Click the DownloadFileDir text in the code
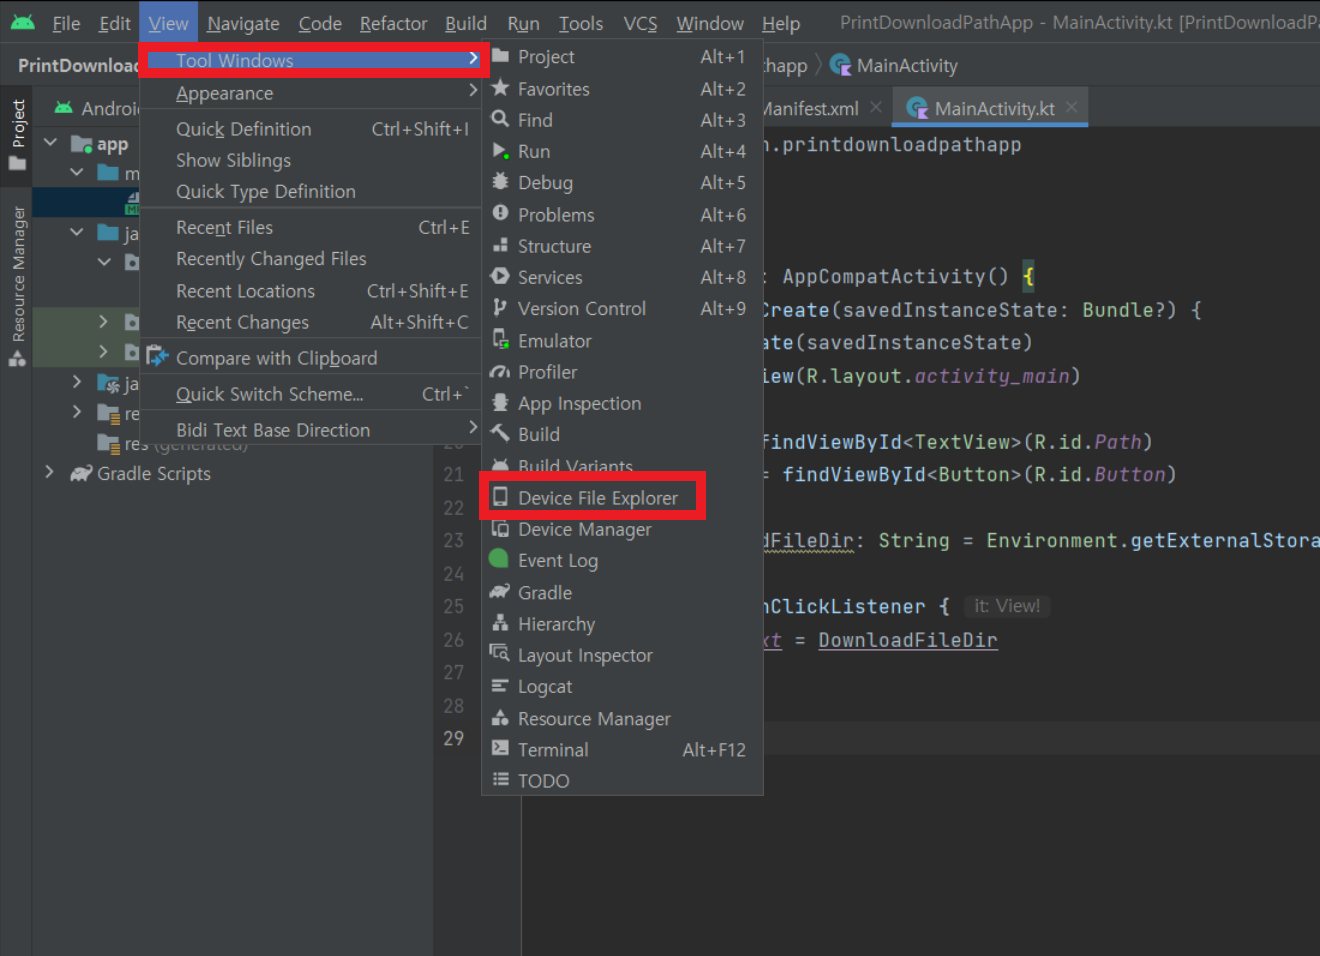Screen dimensions: 1320x956 coord(907,640)
